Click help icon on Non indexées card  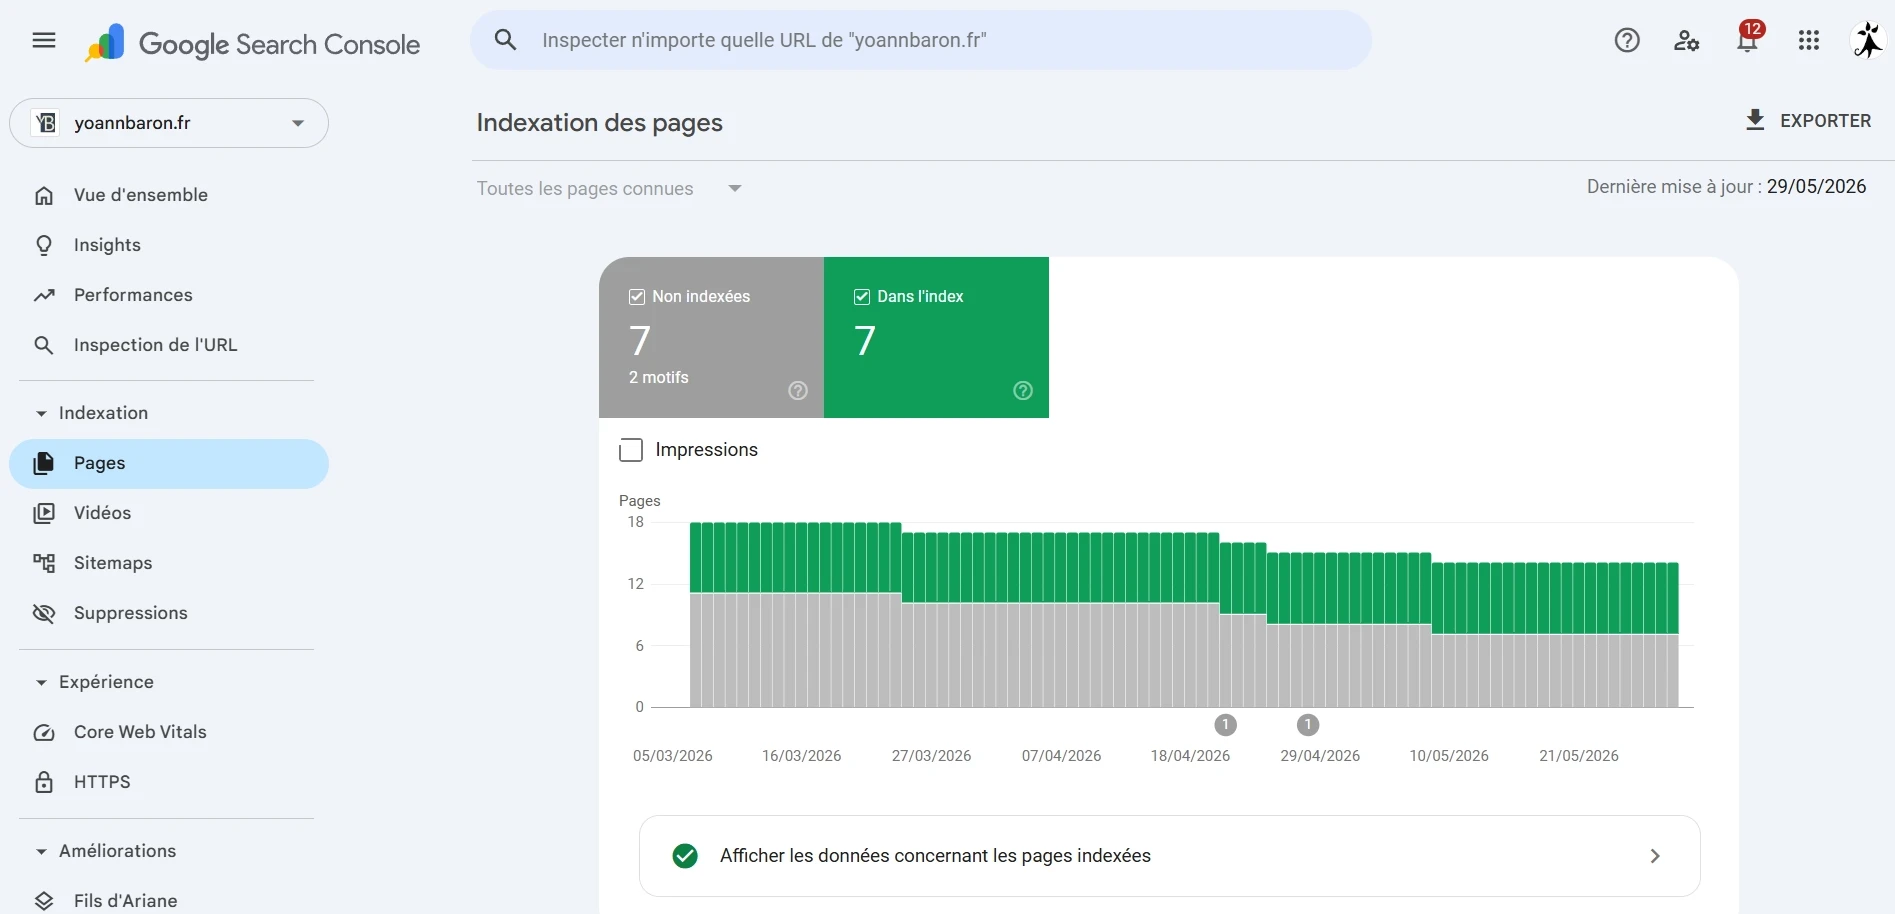coord(798,391)
